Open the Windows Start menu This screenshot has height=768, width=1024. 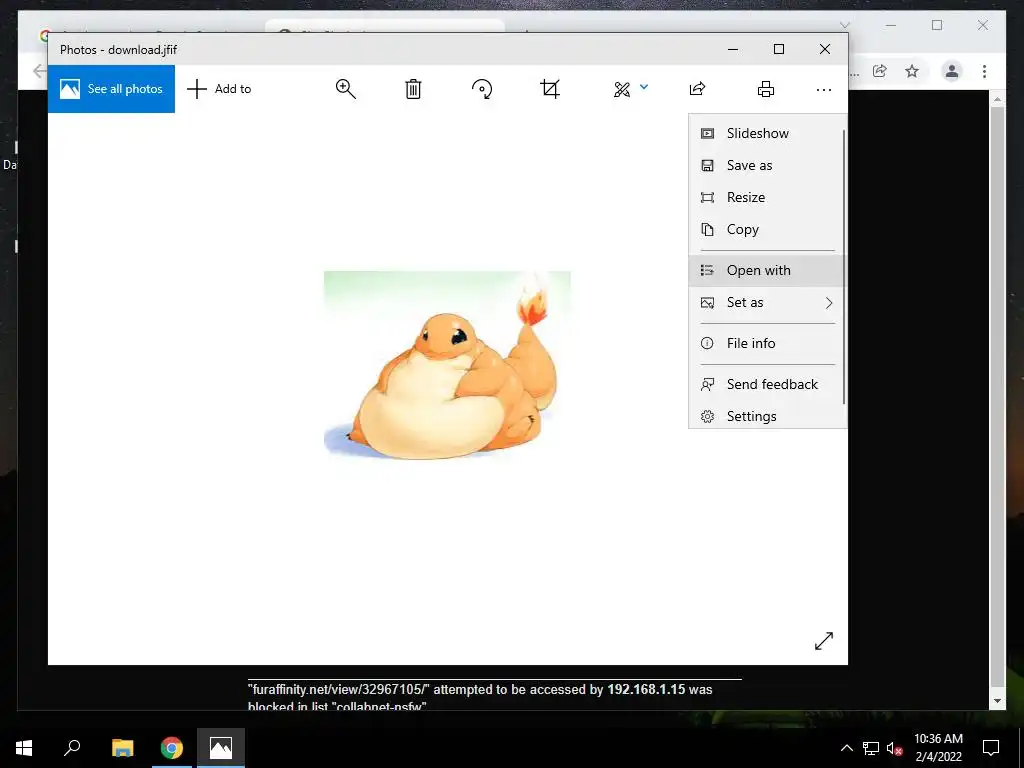point(24,748)
